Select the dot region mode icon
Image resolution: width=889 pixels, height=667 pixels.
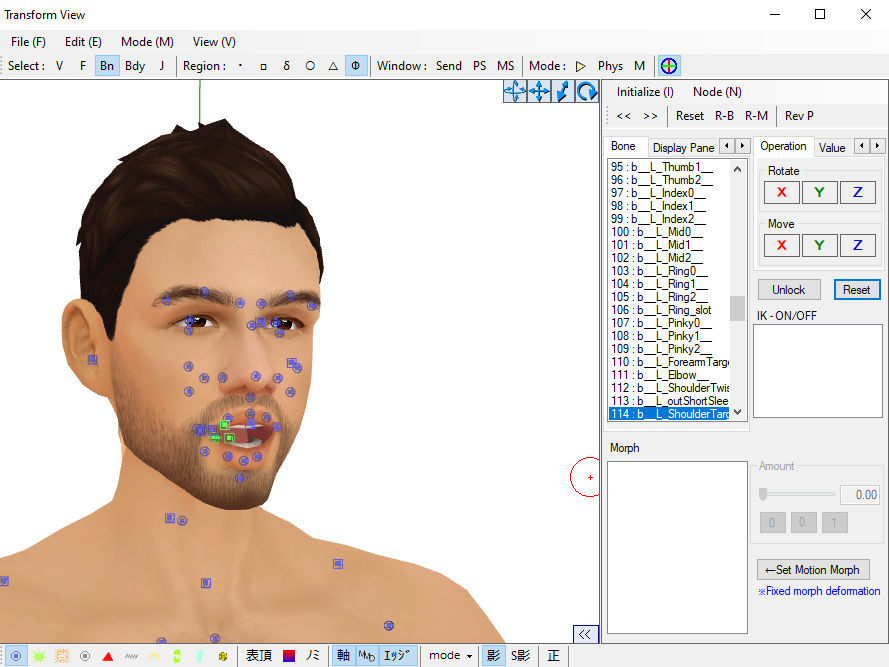[240, 66]
